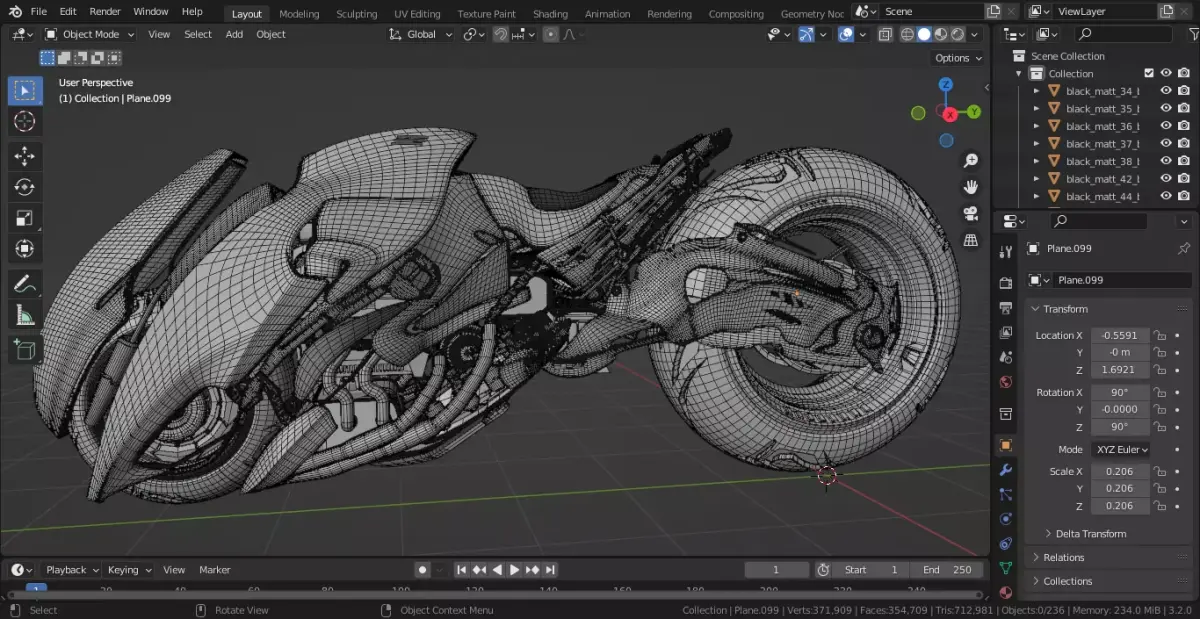
Task: Toggle camera view in viewport
Action: coord(969,214)
